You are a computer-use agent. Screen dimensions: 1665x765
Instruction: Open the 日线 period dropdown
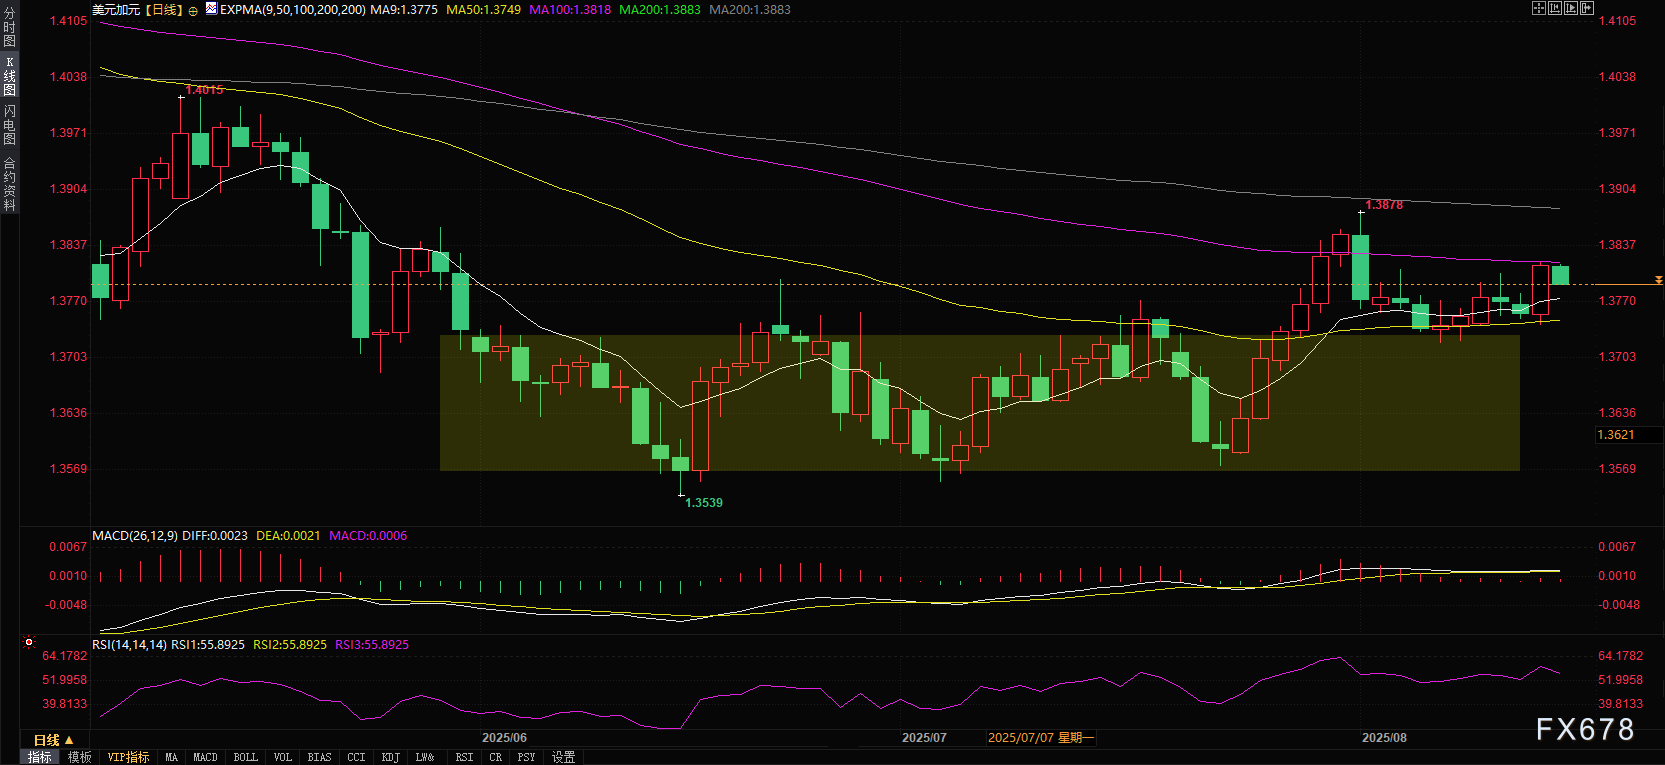pyautogui.click(x=53, y=740)
